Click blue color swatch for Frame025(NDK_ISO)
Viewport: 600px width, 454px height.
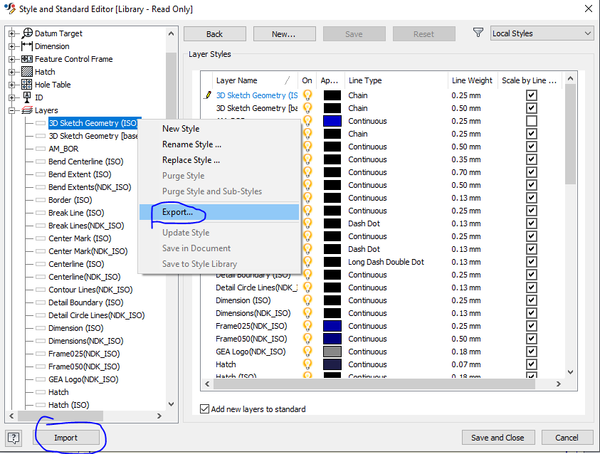tap(332, 326)
